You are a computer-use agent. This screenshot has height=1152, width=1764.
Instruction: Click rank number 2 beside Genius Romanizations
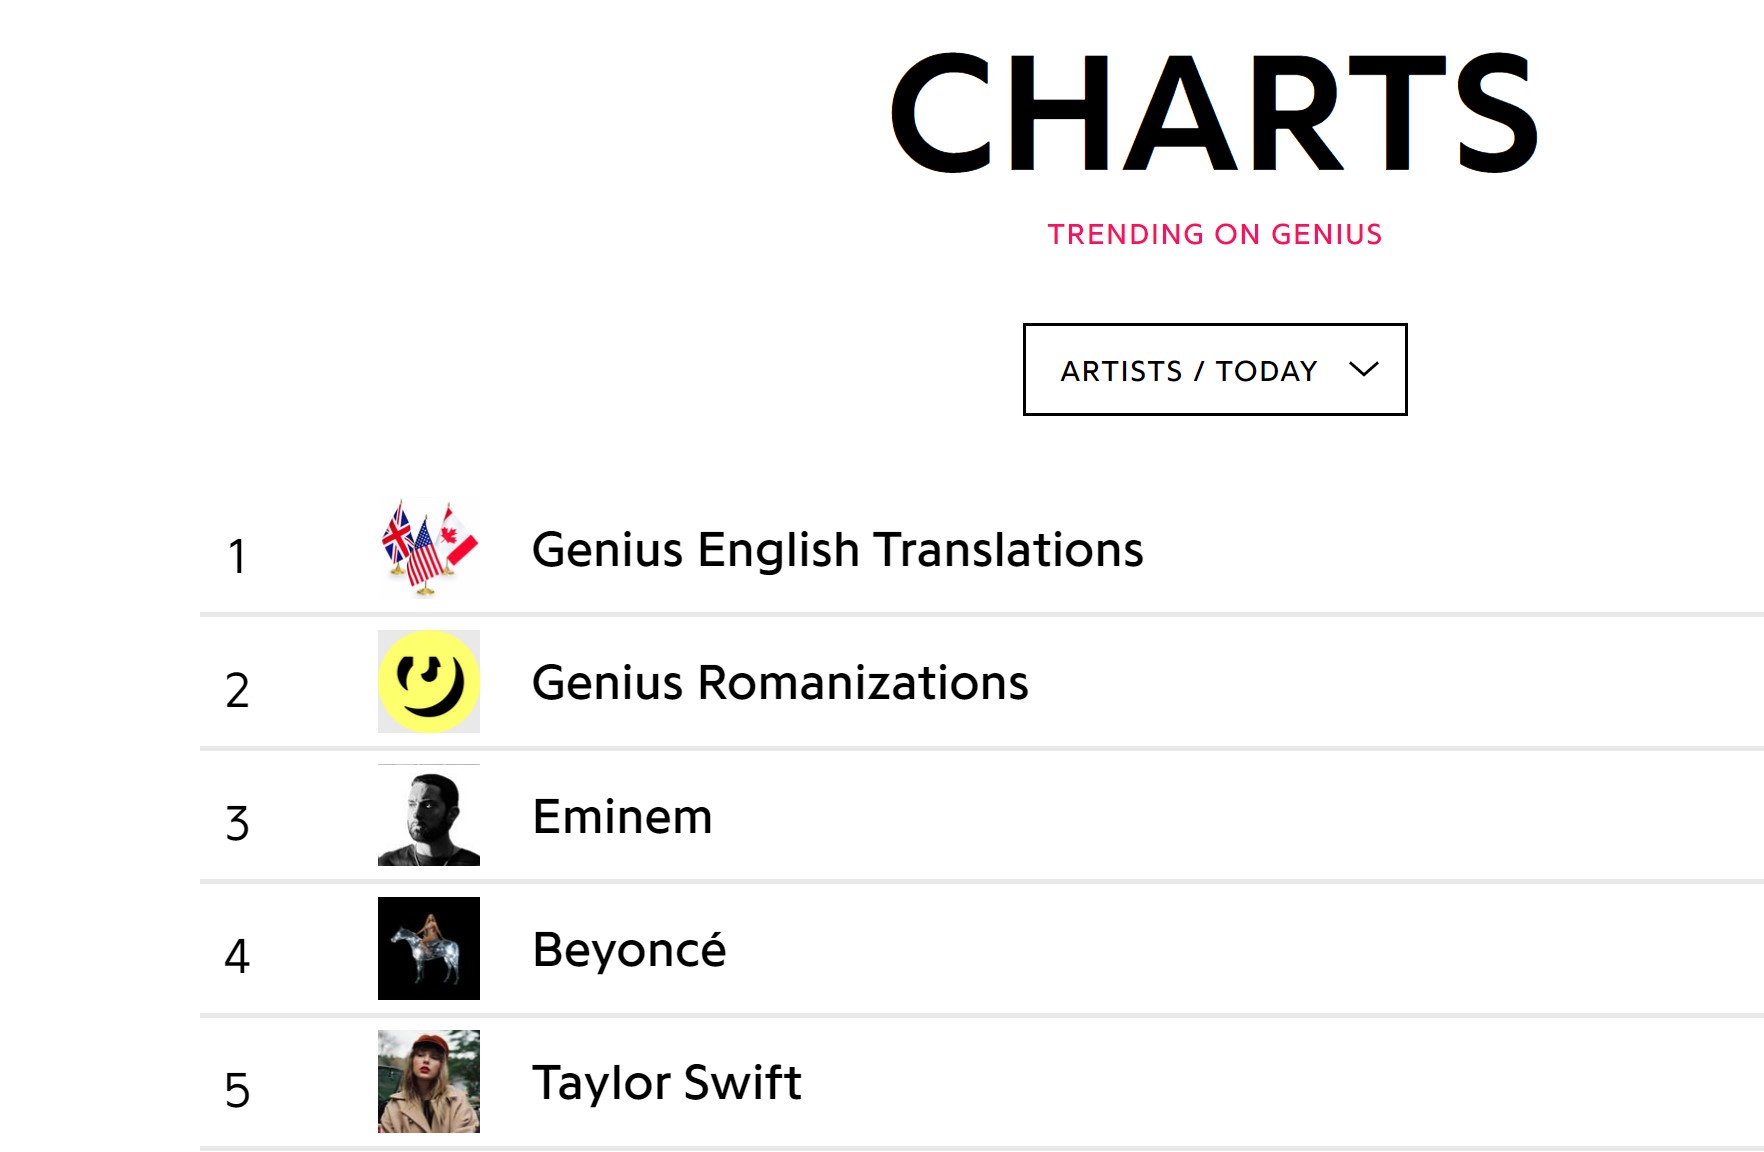(x=237, y=690)
